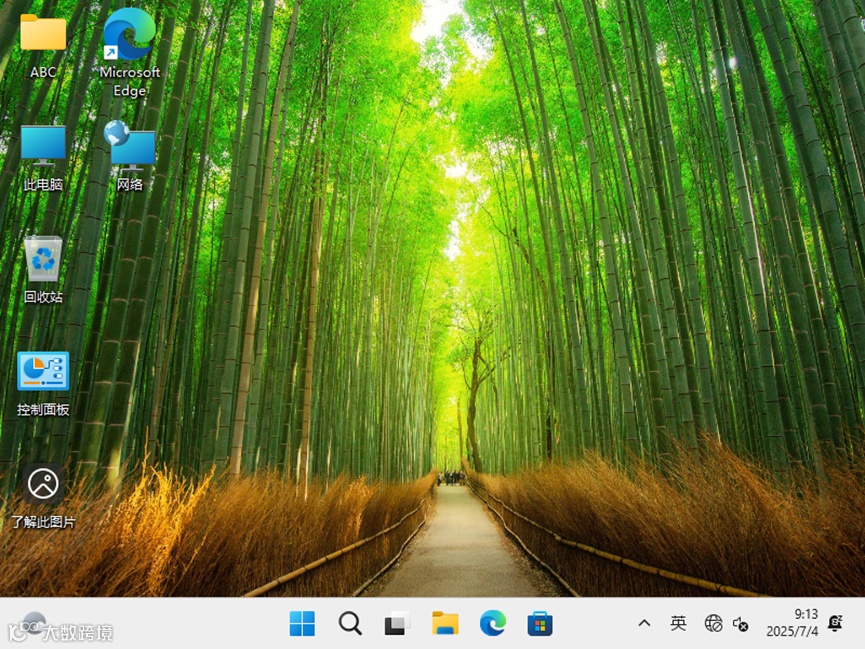Click the date 2025/7/4 text
The height and width of the screenshot is (649, 865).
pos(792,631)
